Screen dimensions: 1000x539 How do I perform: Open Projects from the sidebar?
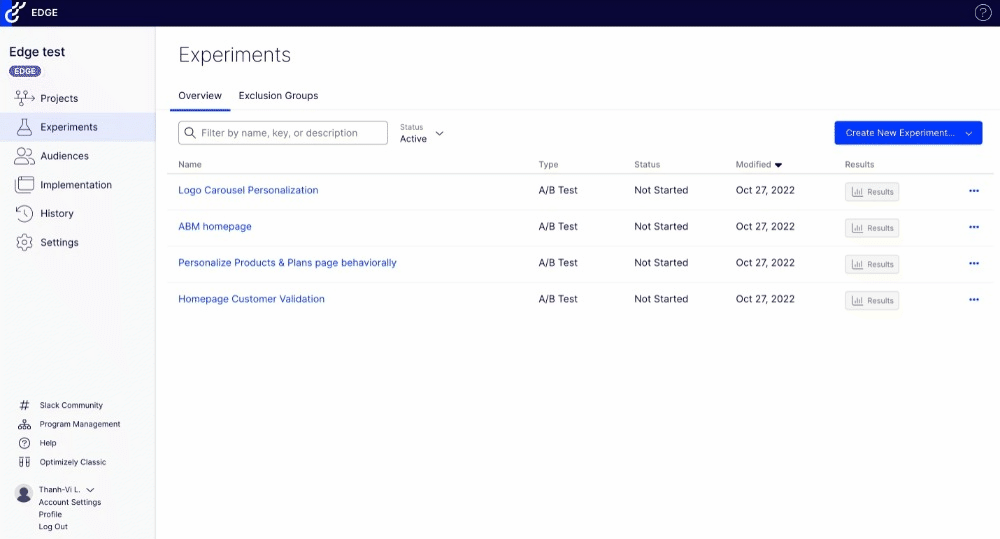tap(59, 98)
